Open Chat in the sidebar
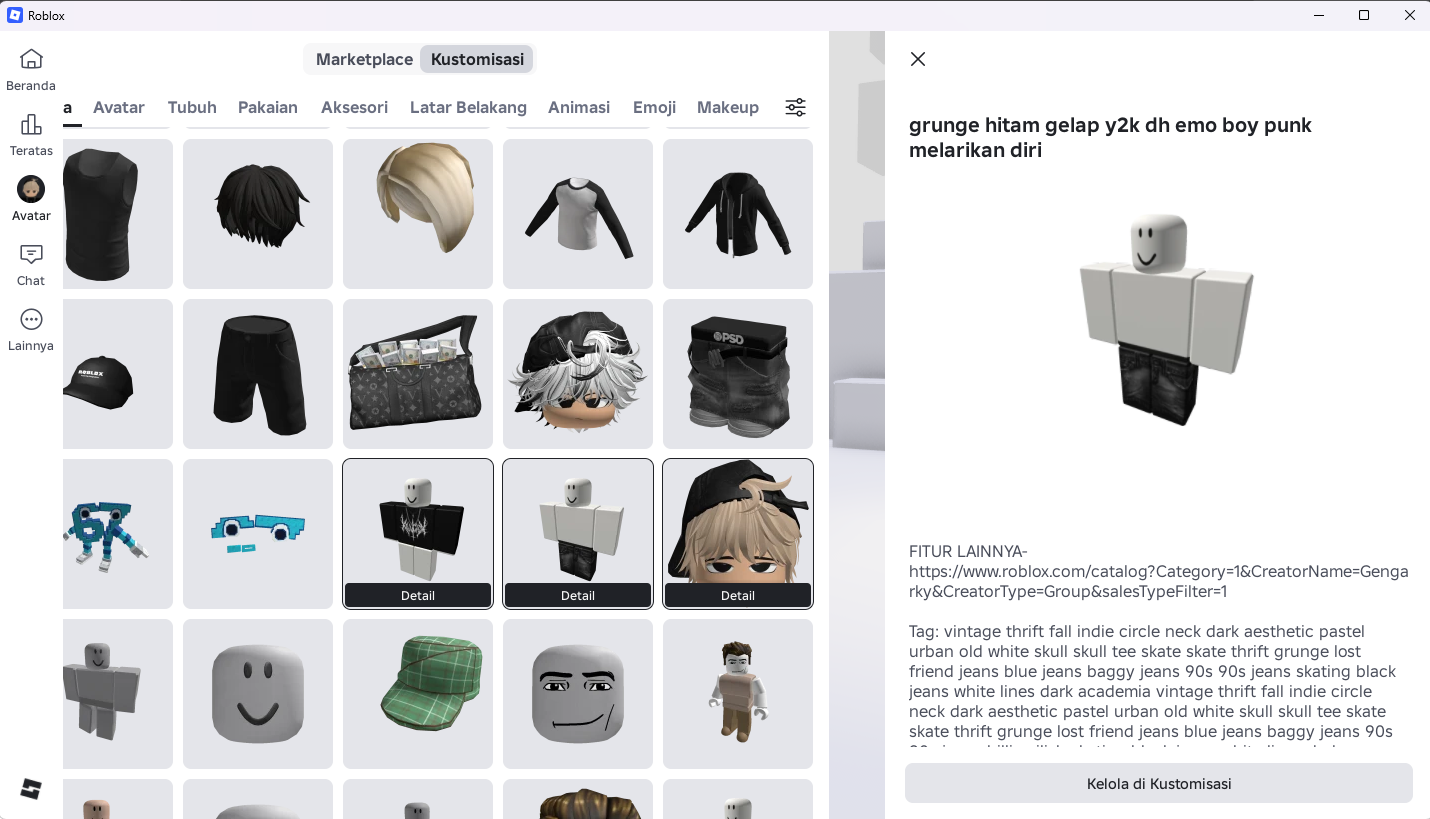This screenshot has width=1430, height=819. (x=31, y=265)
